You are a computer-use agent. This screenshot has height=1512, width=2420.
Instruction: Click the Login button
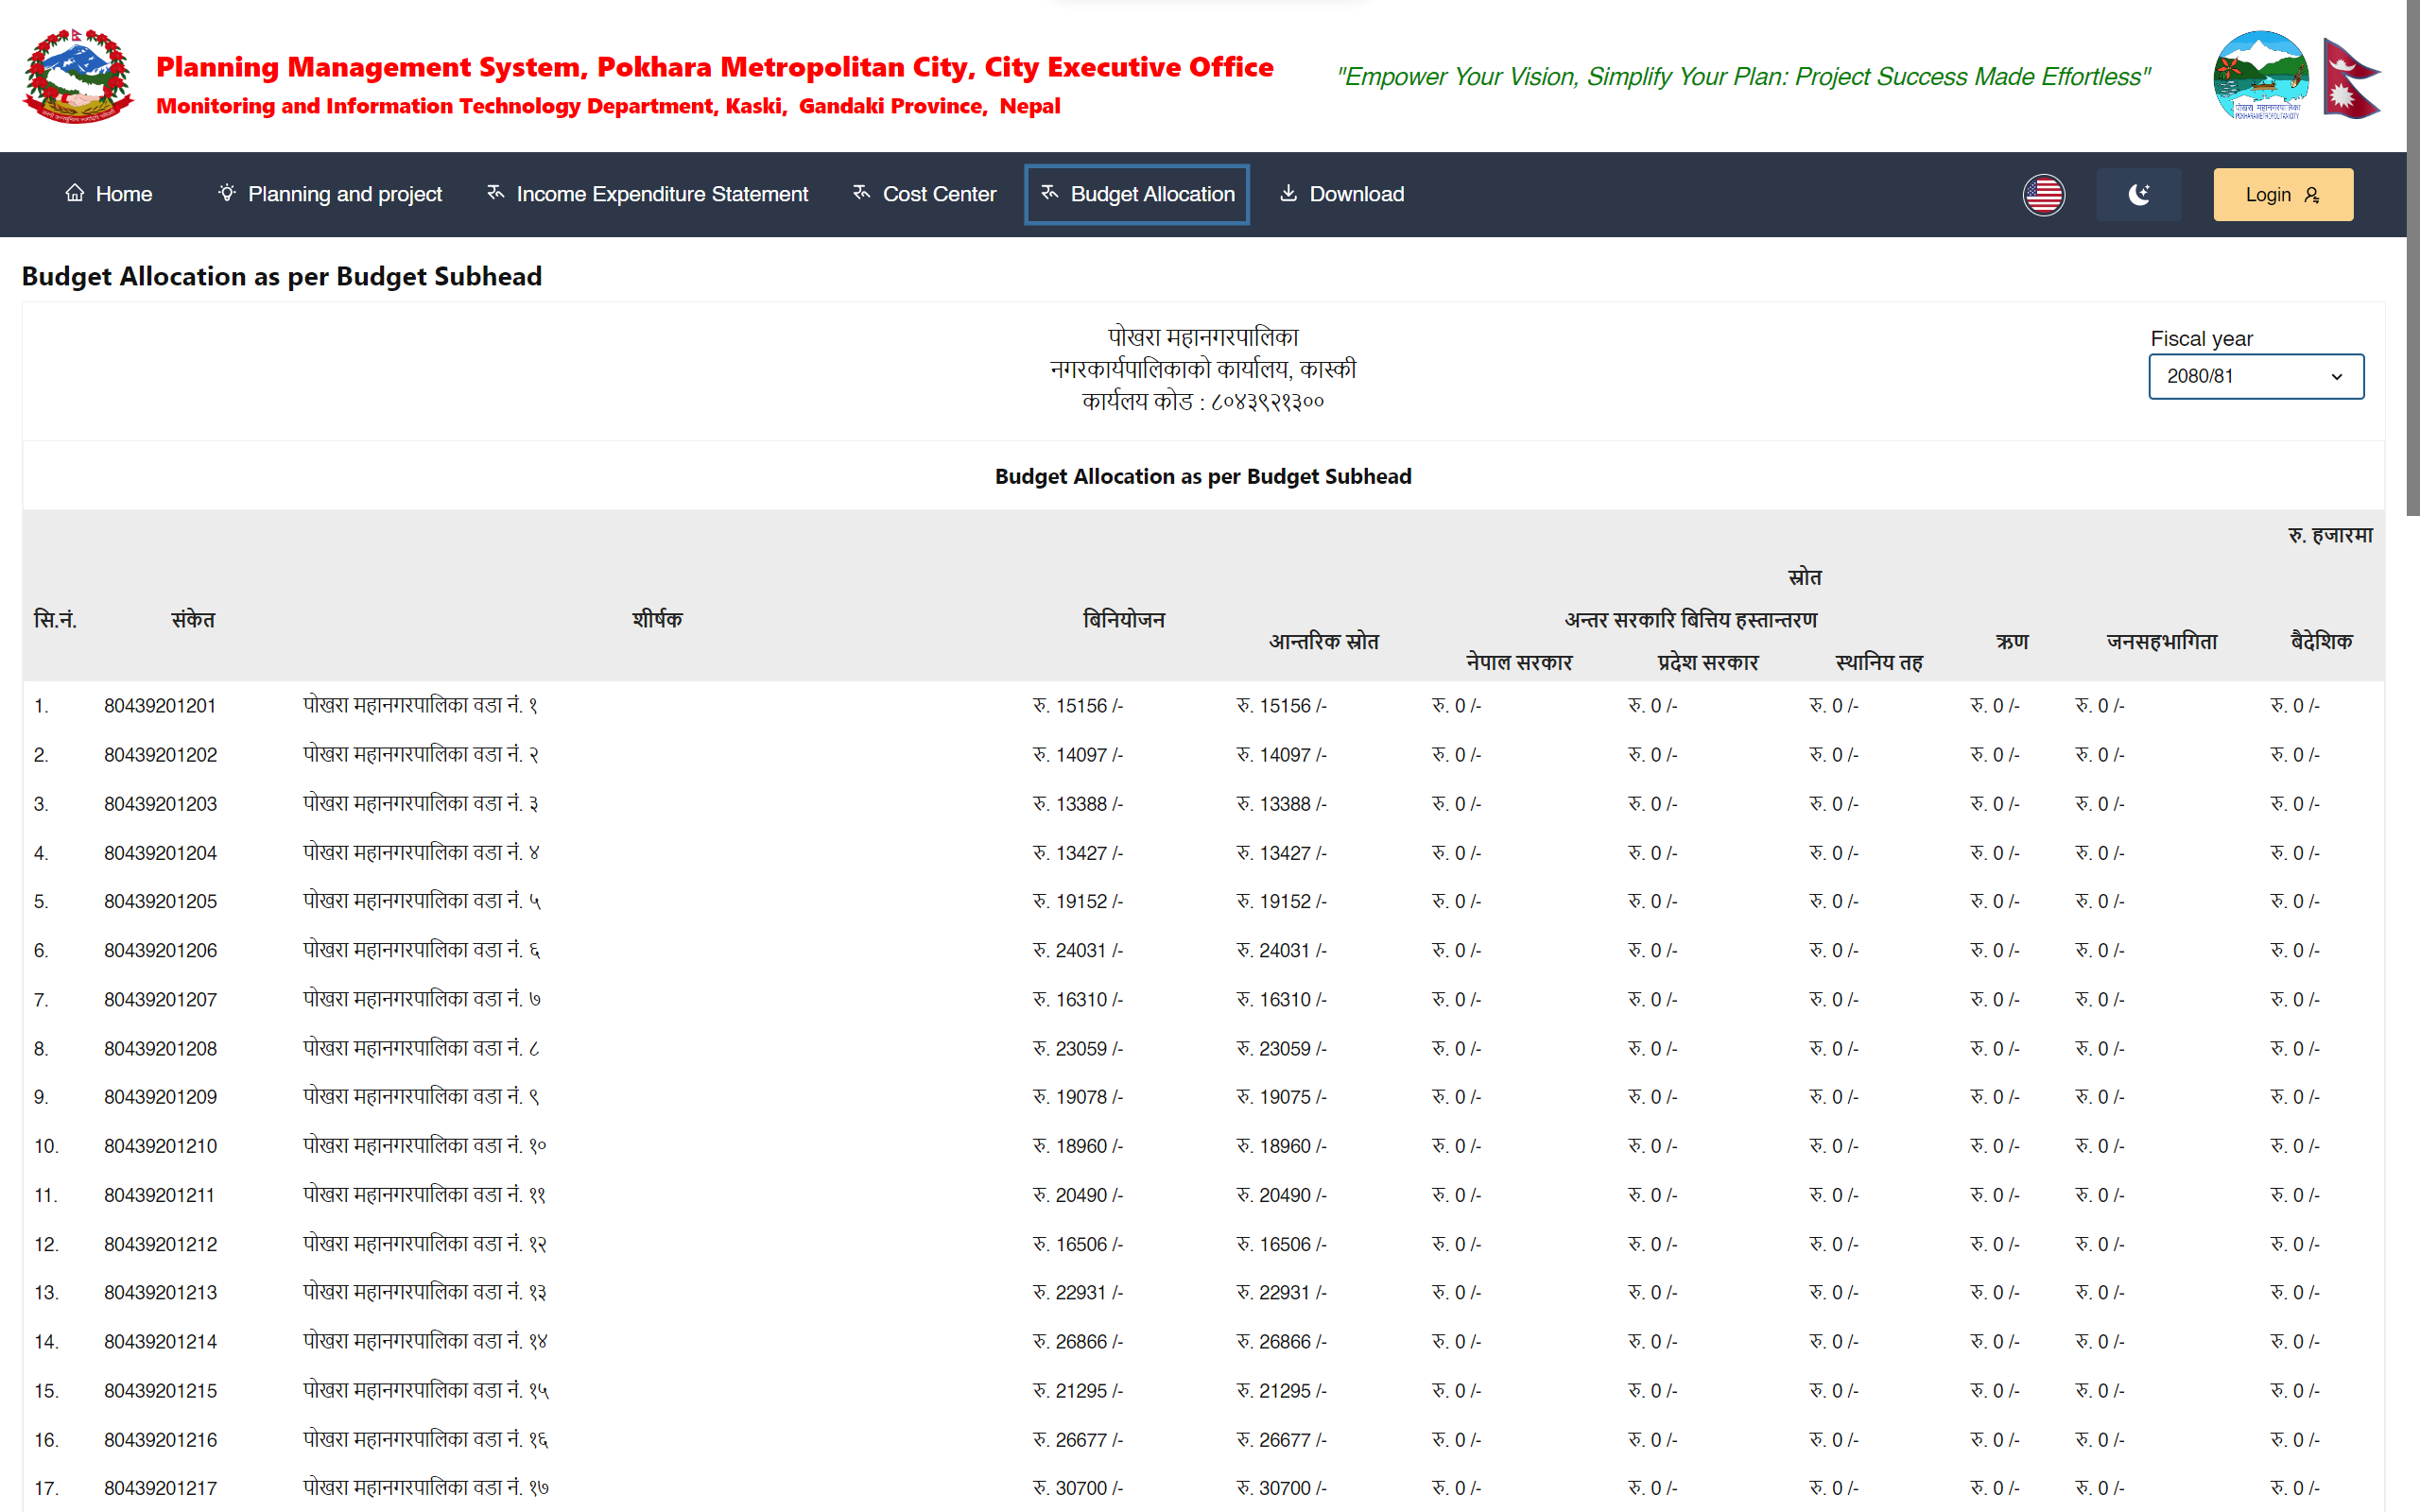click(x=2282, y=195)
